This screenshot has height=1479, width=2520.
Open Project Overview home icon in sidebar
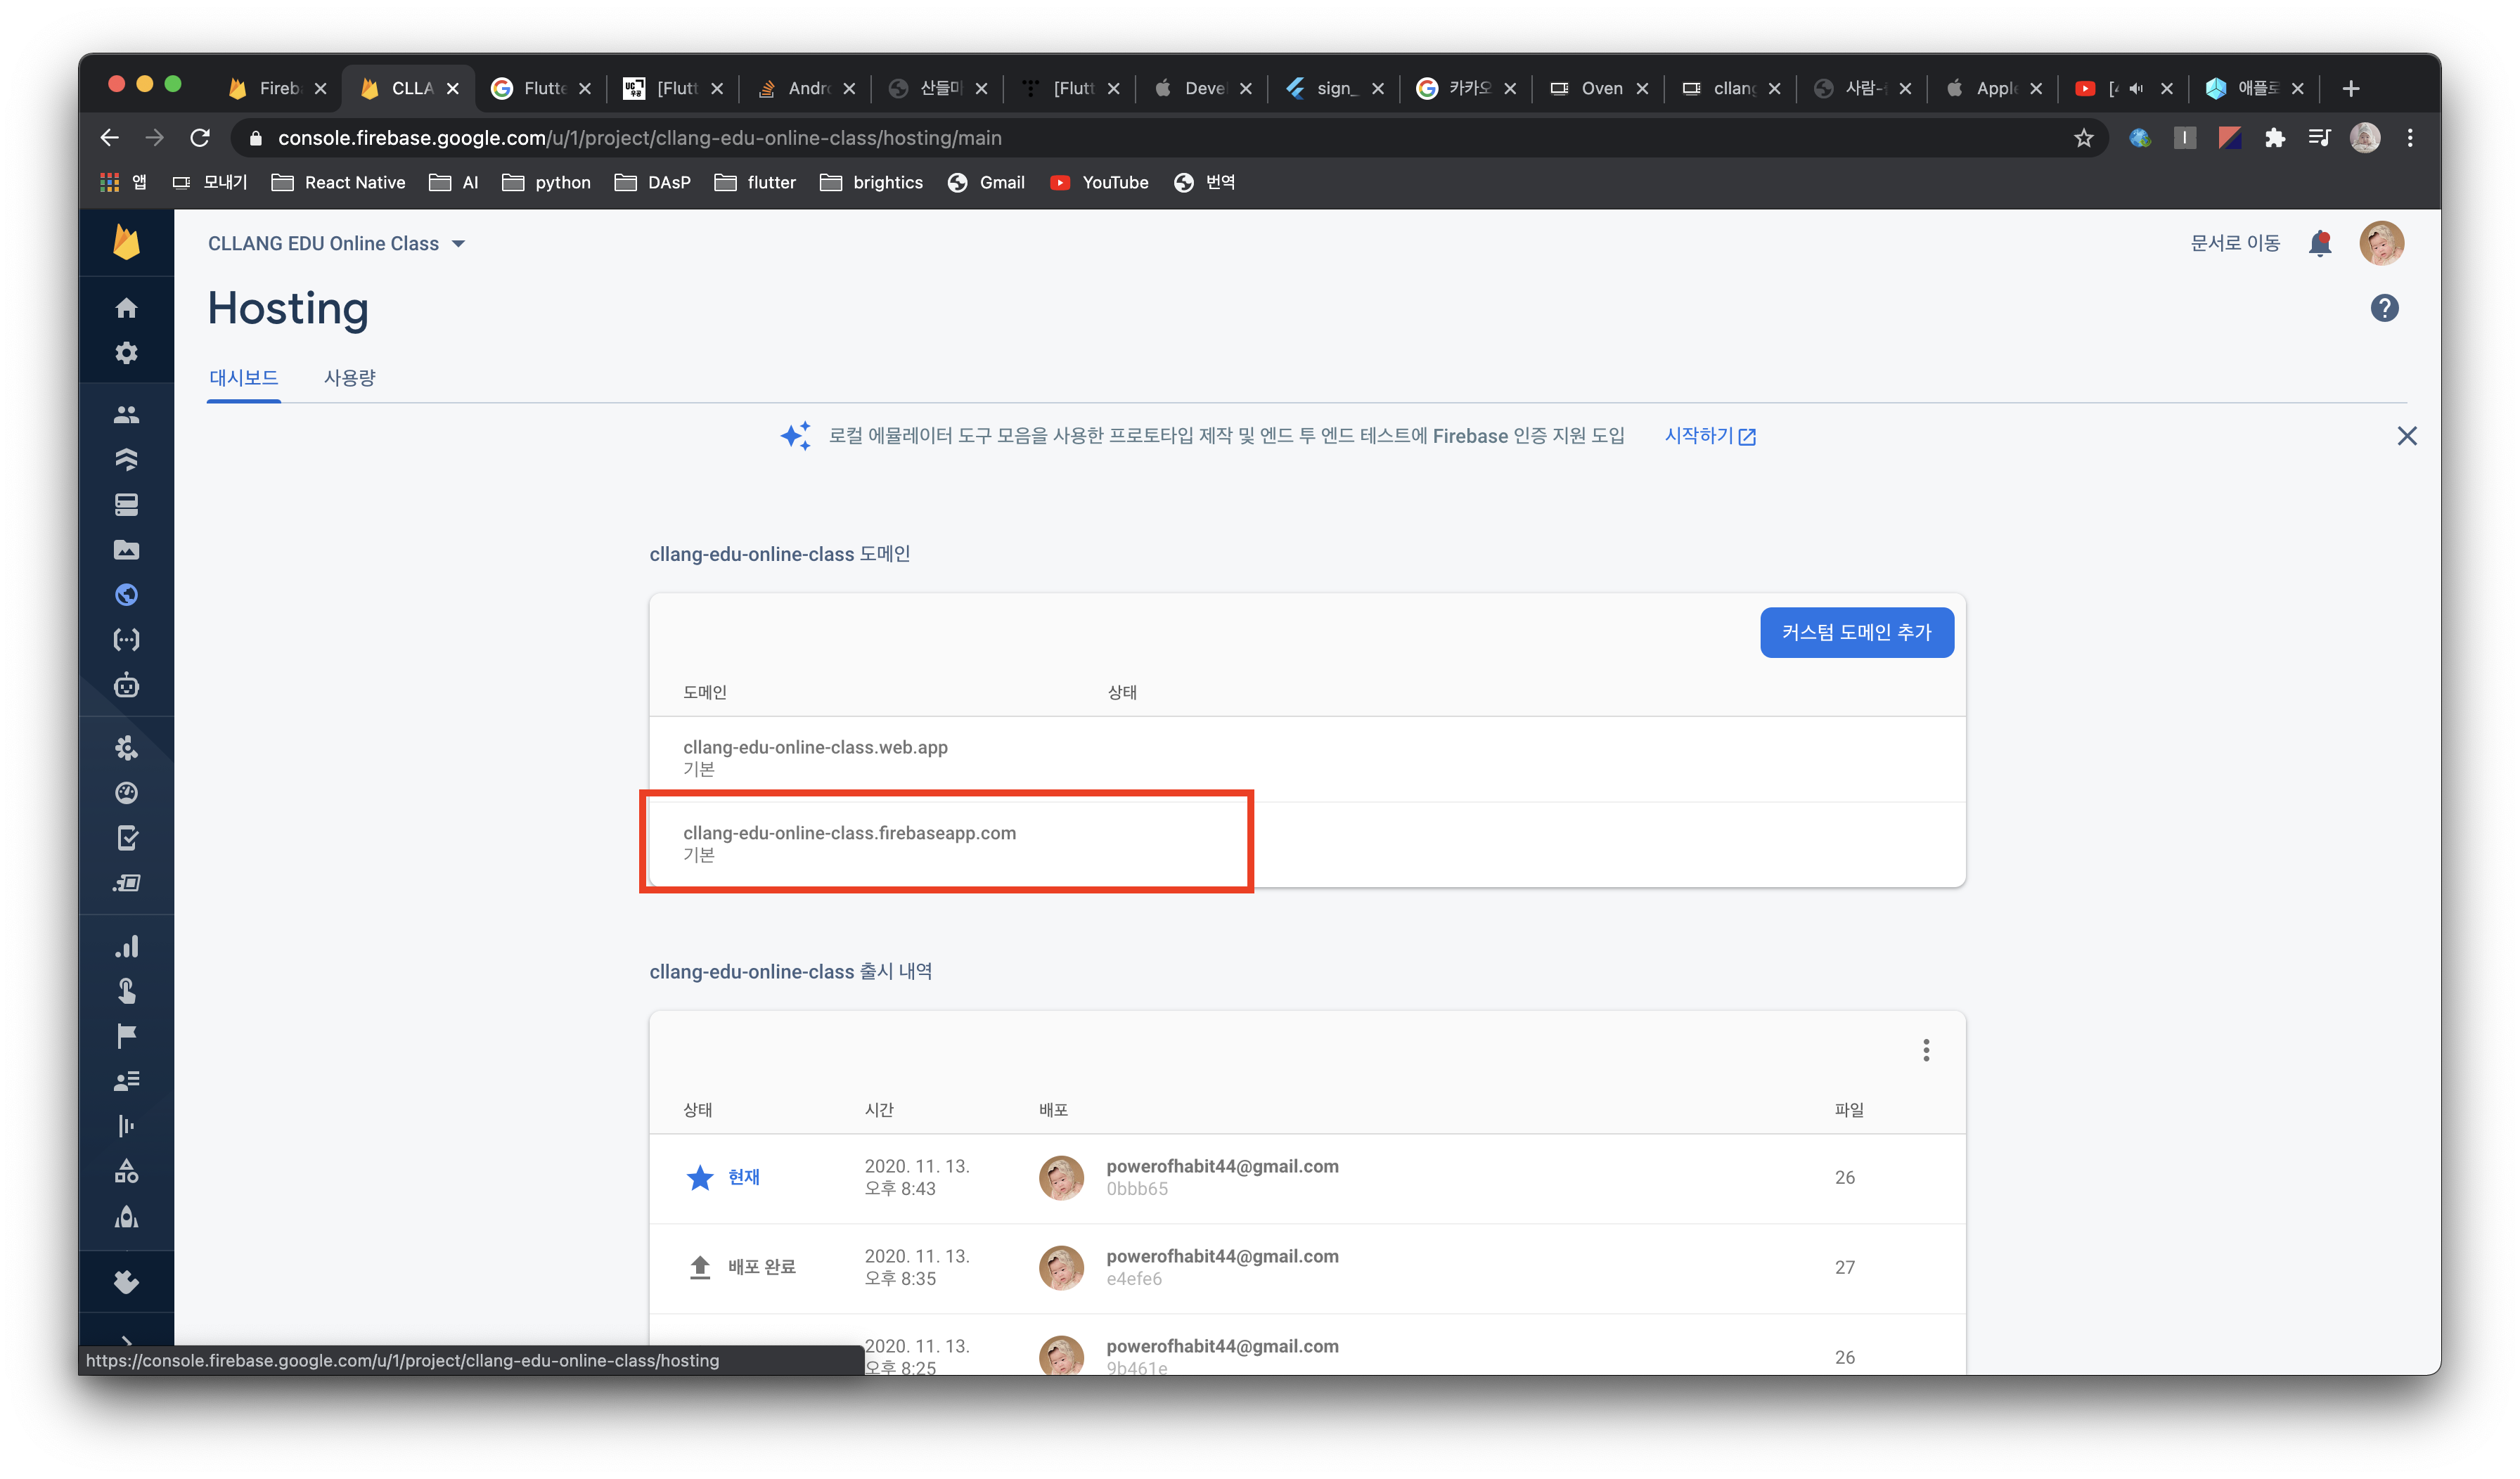click(x=126, y=308)
